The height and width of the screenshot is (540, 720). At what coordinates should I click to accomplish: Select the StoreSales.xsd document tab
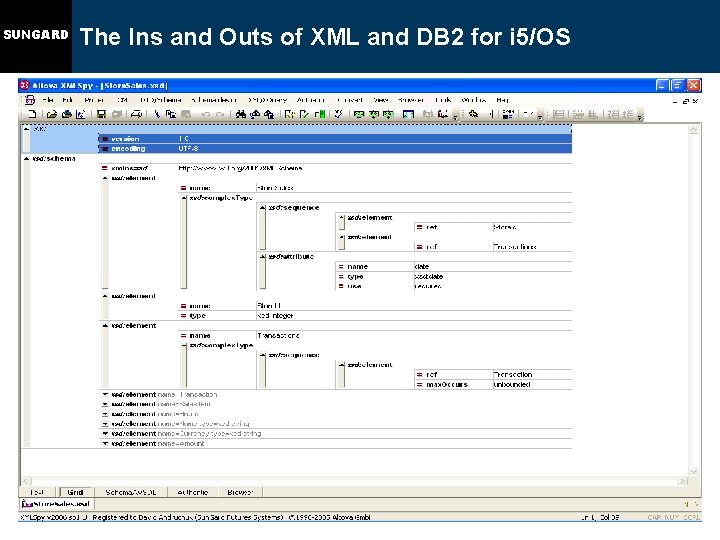tap(56, 504)
